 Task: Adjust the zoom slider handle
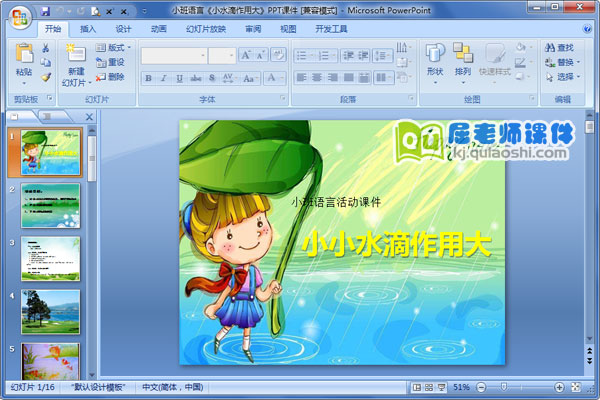click(504, 387)
